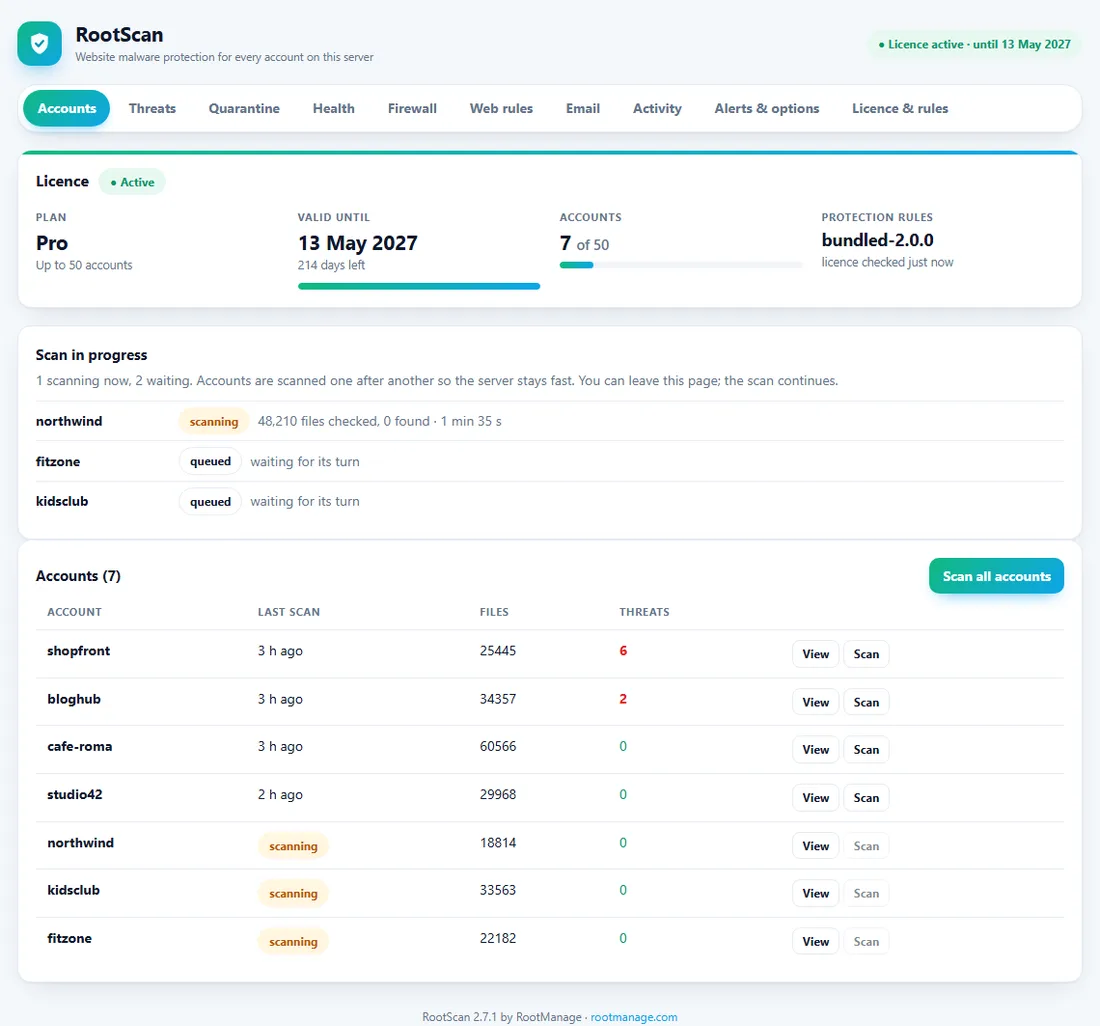Click "licence checked just now" text
This screenshot has height=1026, width=1100.
pos(887,262)
